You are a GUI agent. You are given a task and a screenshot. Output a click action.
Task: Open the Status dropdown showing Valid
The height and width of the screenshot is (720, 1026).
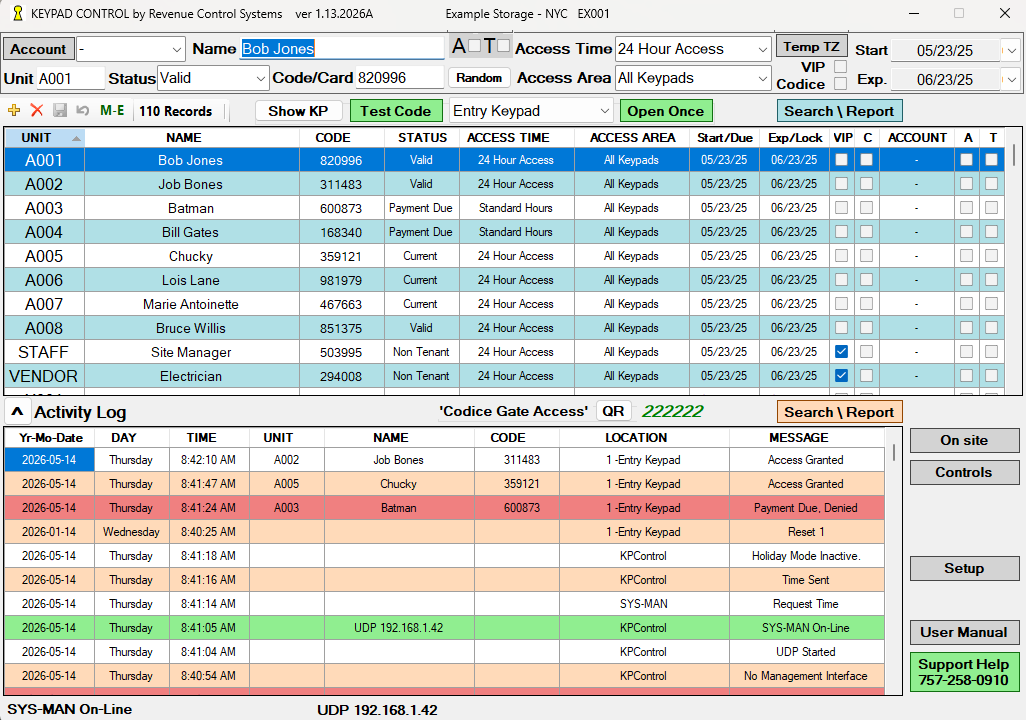(x=260, y=79)
